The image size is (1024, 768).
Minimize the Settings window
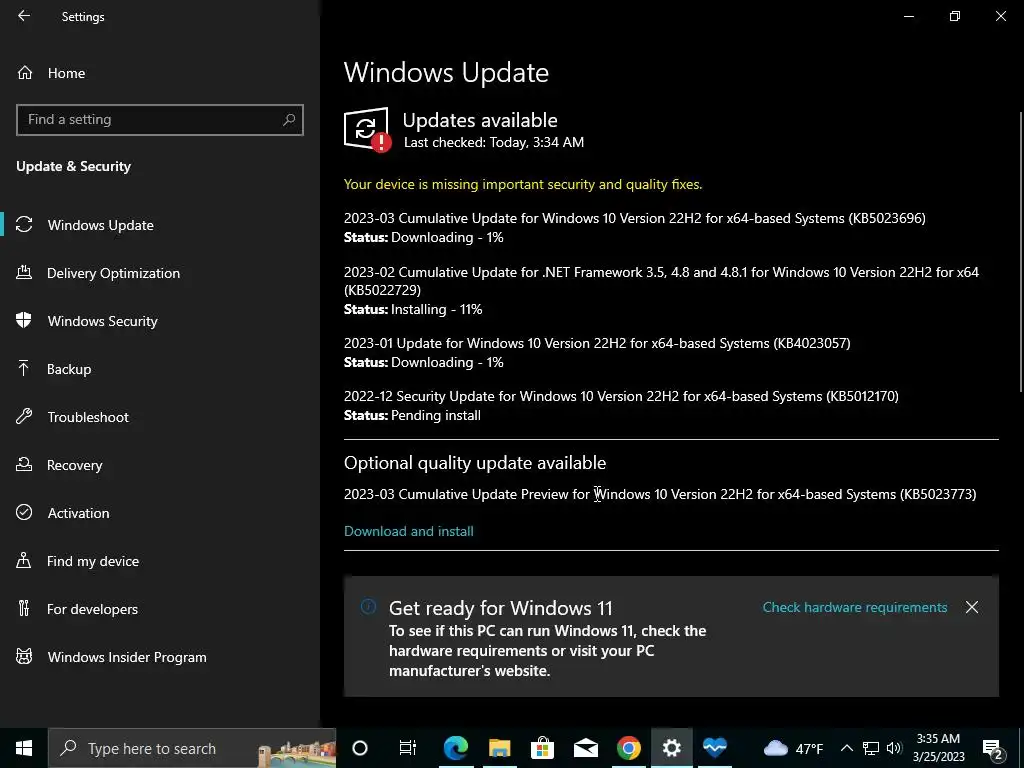(x=909, y=16)
